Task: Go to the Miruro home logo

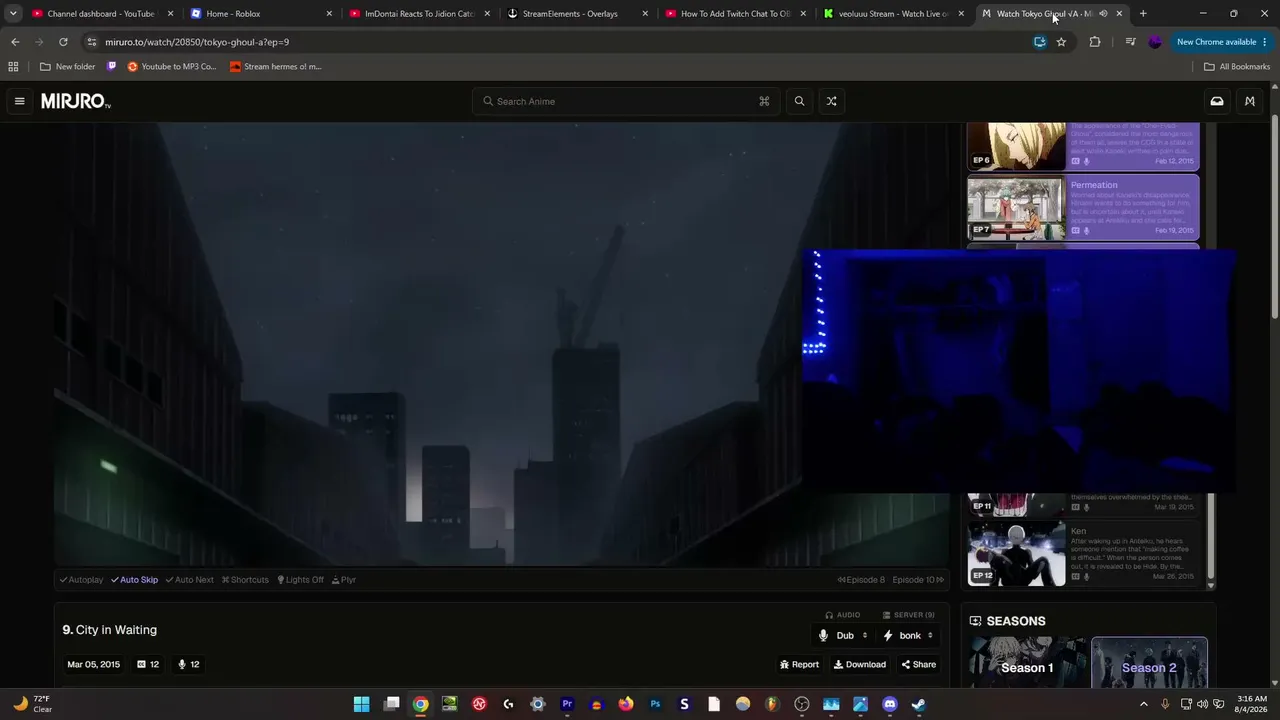Action: (x=76, y=101)
